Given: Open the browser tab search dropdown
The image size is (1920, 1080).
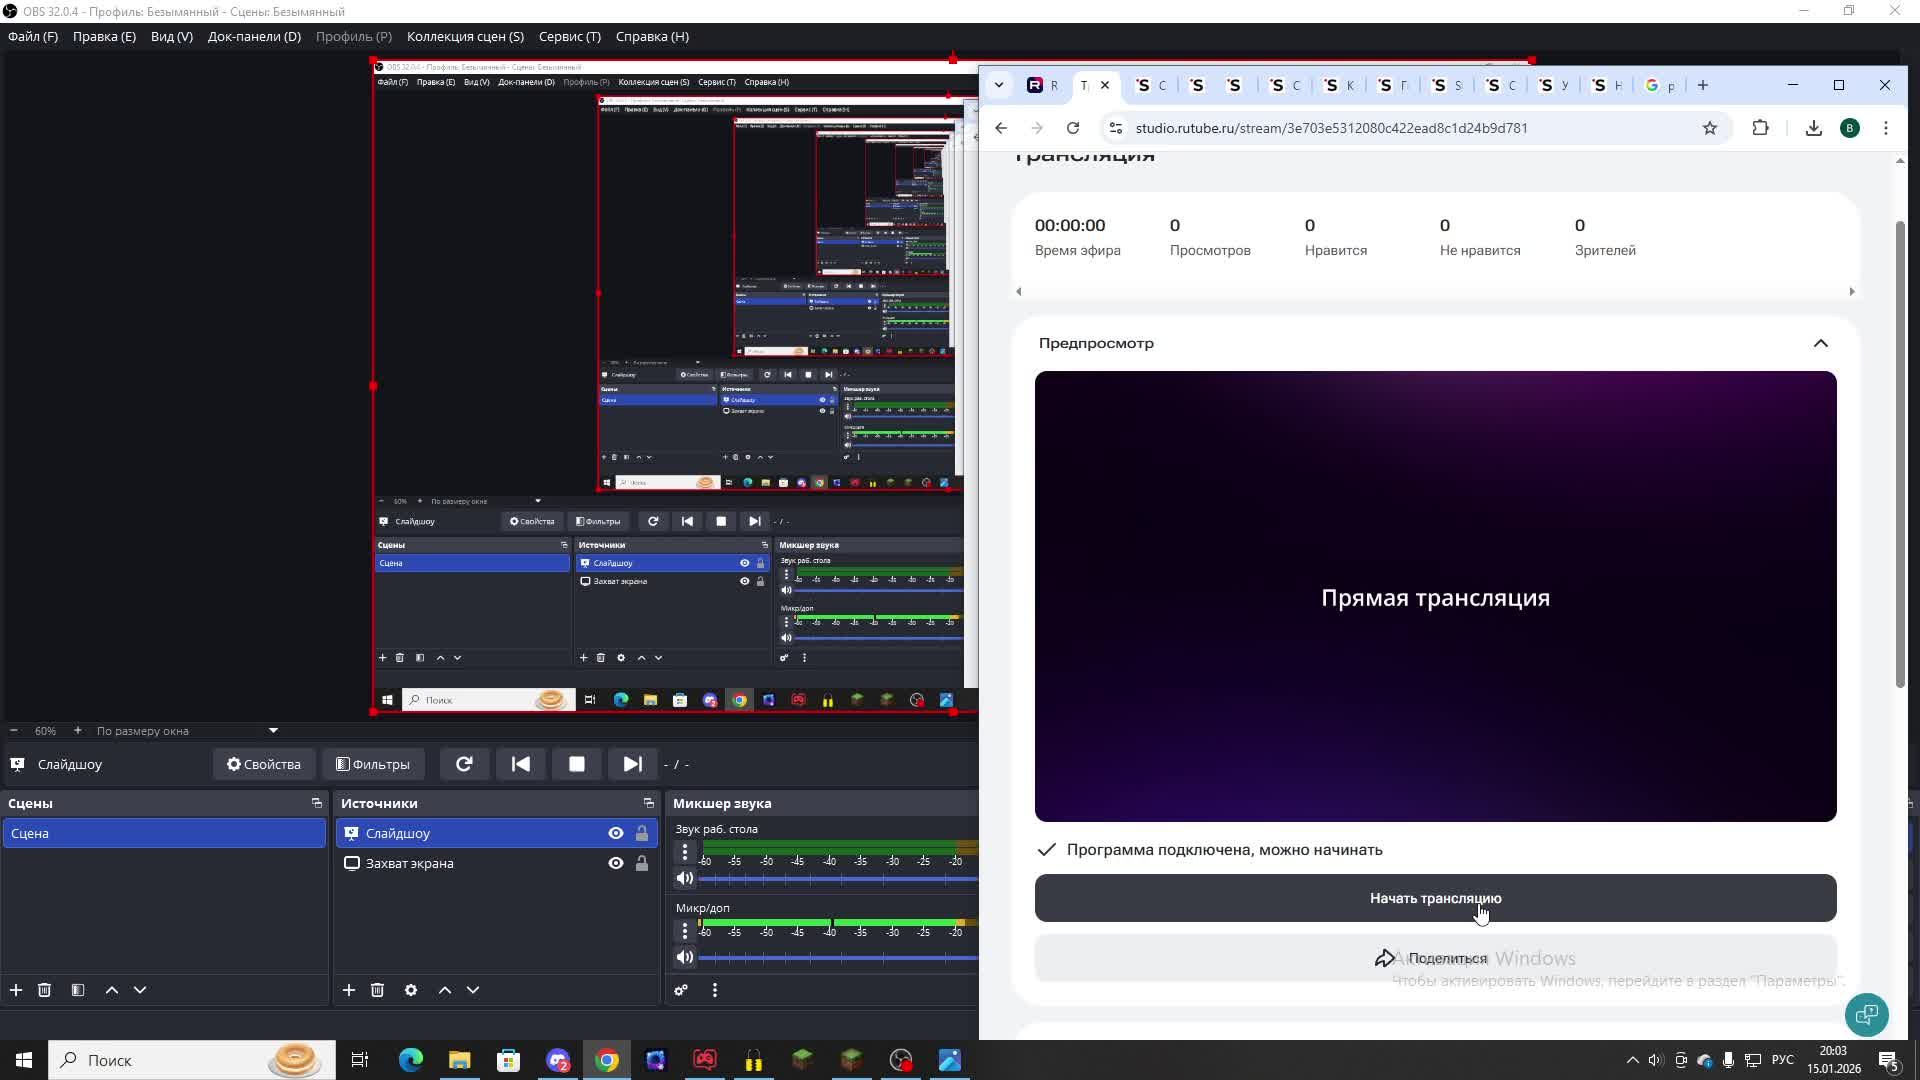Looking at the screenshot, I should 998,85.
